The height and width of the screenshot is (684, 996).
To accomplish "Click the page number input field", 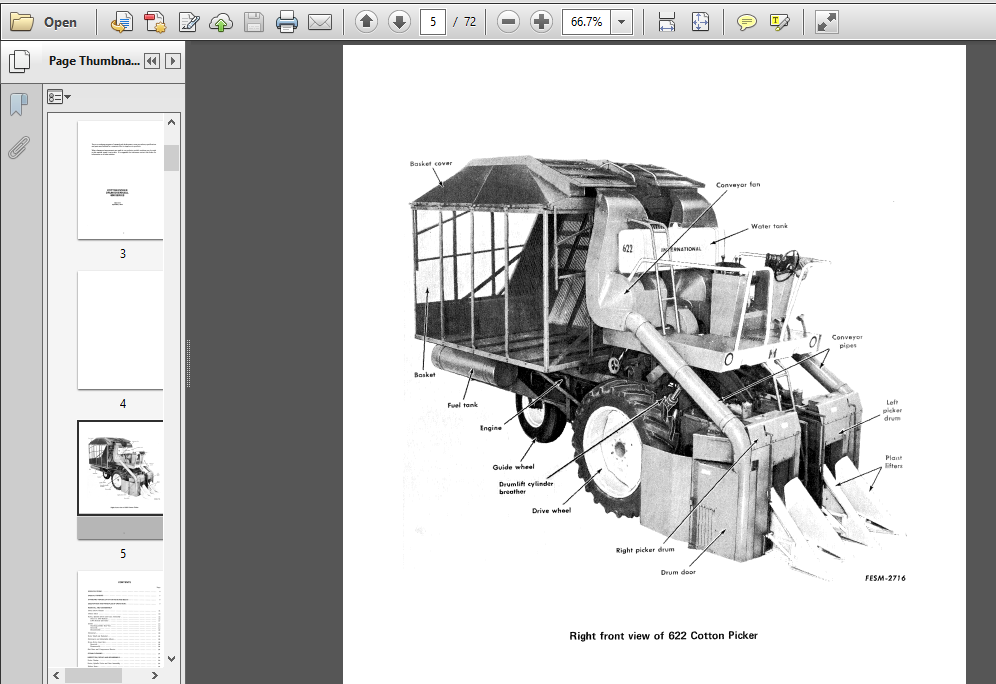I will [433, 22].
